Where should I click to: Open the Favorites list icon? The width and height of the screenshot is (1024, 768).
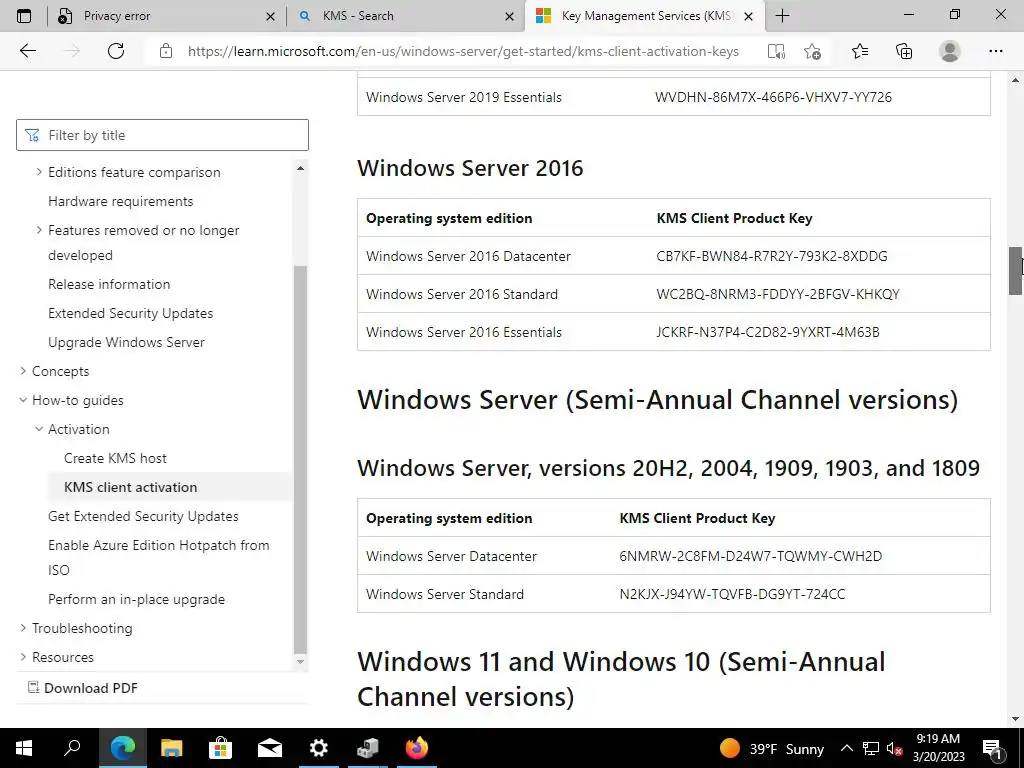point(860,51)
